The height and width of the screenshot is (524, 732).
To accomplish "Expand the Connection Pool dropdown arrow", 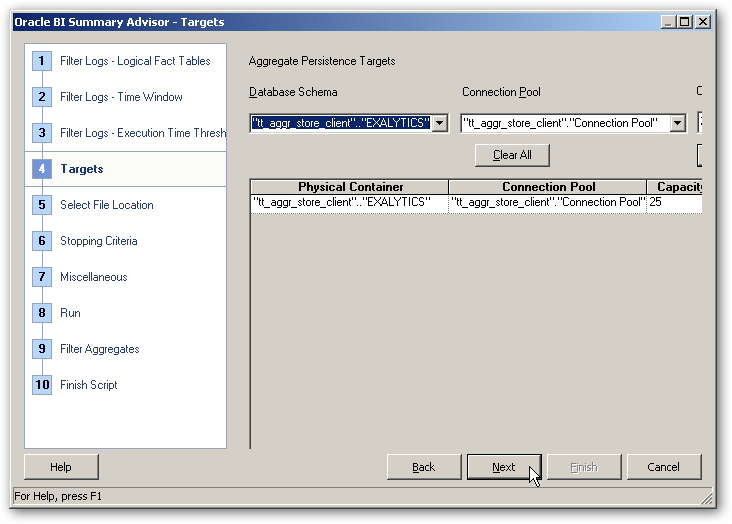I will (x=677, y=123).
